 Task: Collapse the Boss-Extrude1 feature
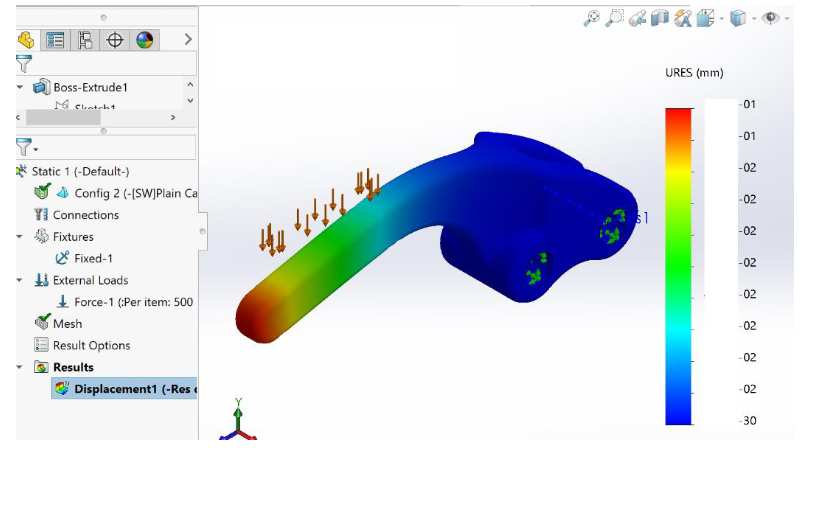pos(20,87)
